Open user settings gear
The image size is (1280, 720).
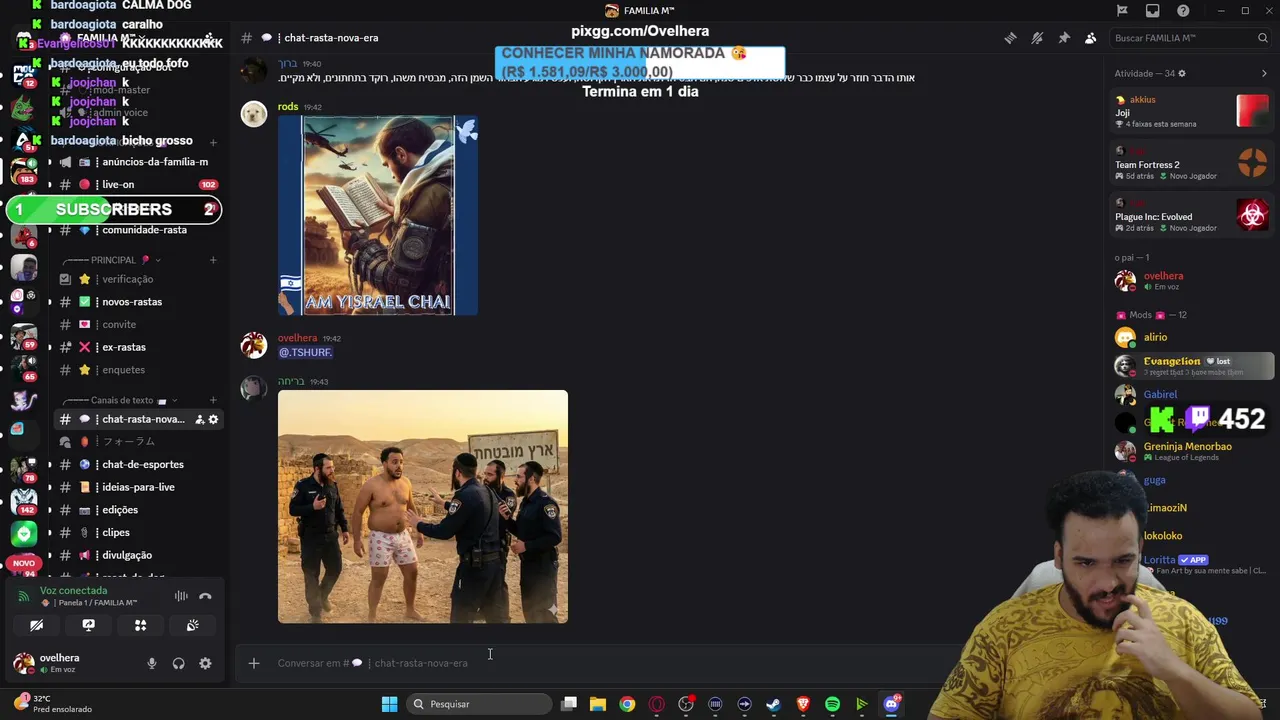pos(205,663)
